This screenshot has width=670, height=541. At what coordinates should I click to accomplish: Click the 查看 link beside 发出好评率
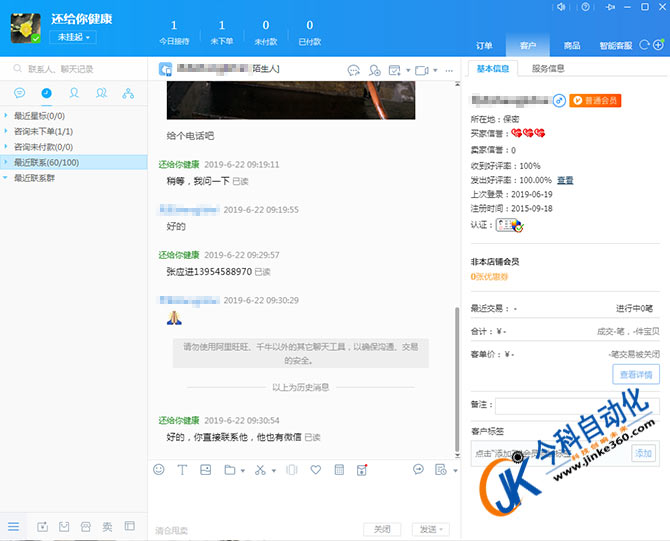[x=565, y=180]
